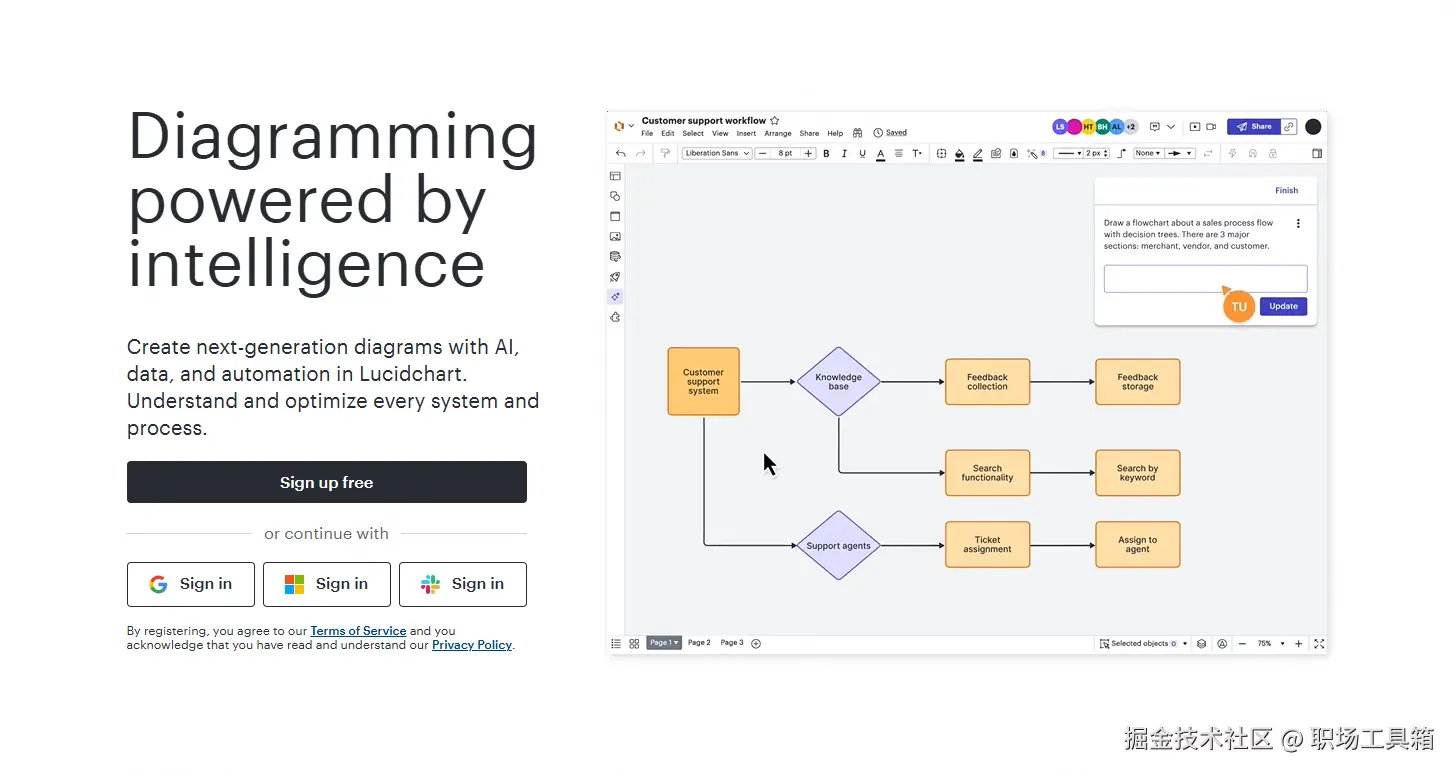Select the format painter roller icon
The image size is (1456, 774).
[665, 153]
